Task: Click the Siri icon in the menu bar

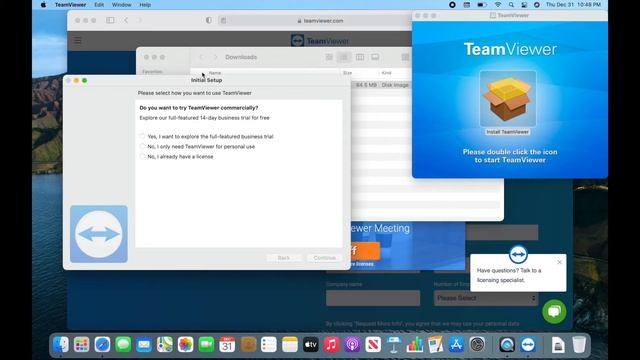Action: [x=537, y=5]
